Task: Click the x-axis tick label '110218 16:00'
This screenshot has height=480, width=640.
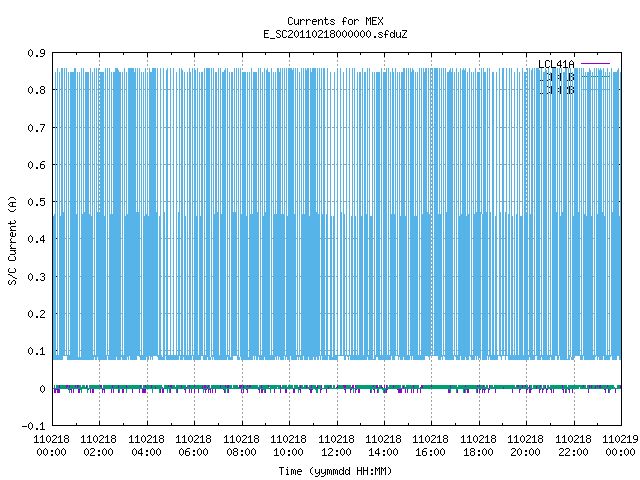Action: (x=430, y=446)
